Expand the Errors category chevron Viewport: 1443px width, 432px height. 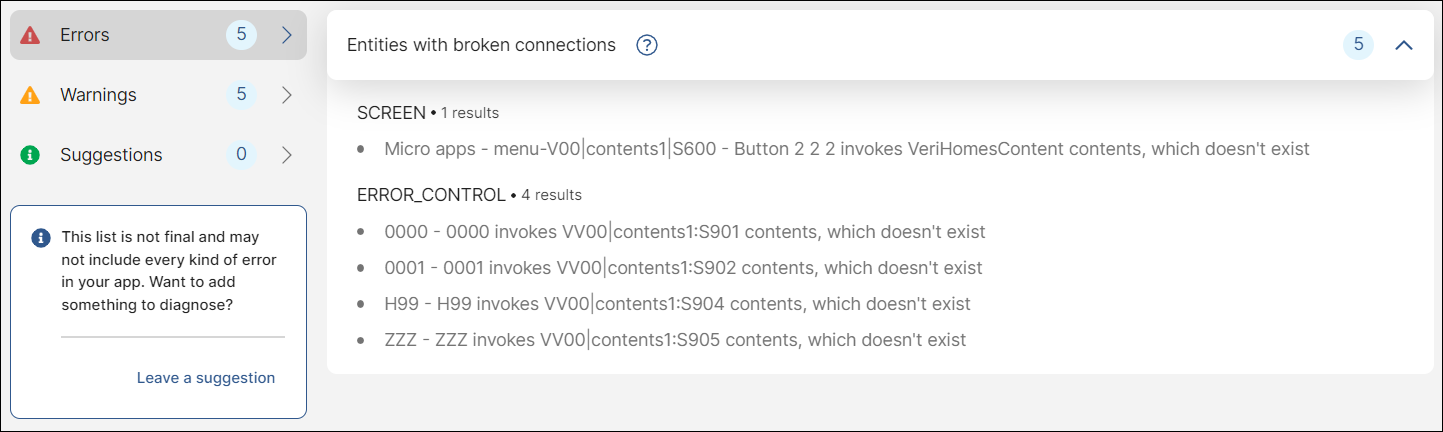tap(286, 35)
